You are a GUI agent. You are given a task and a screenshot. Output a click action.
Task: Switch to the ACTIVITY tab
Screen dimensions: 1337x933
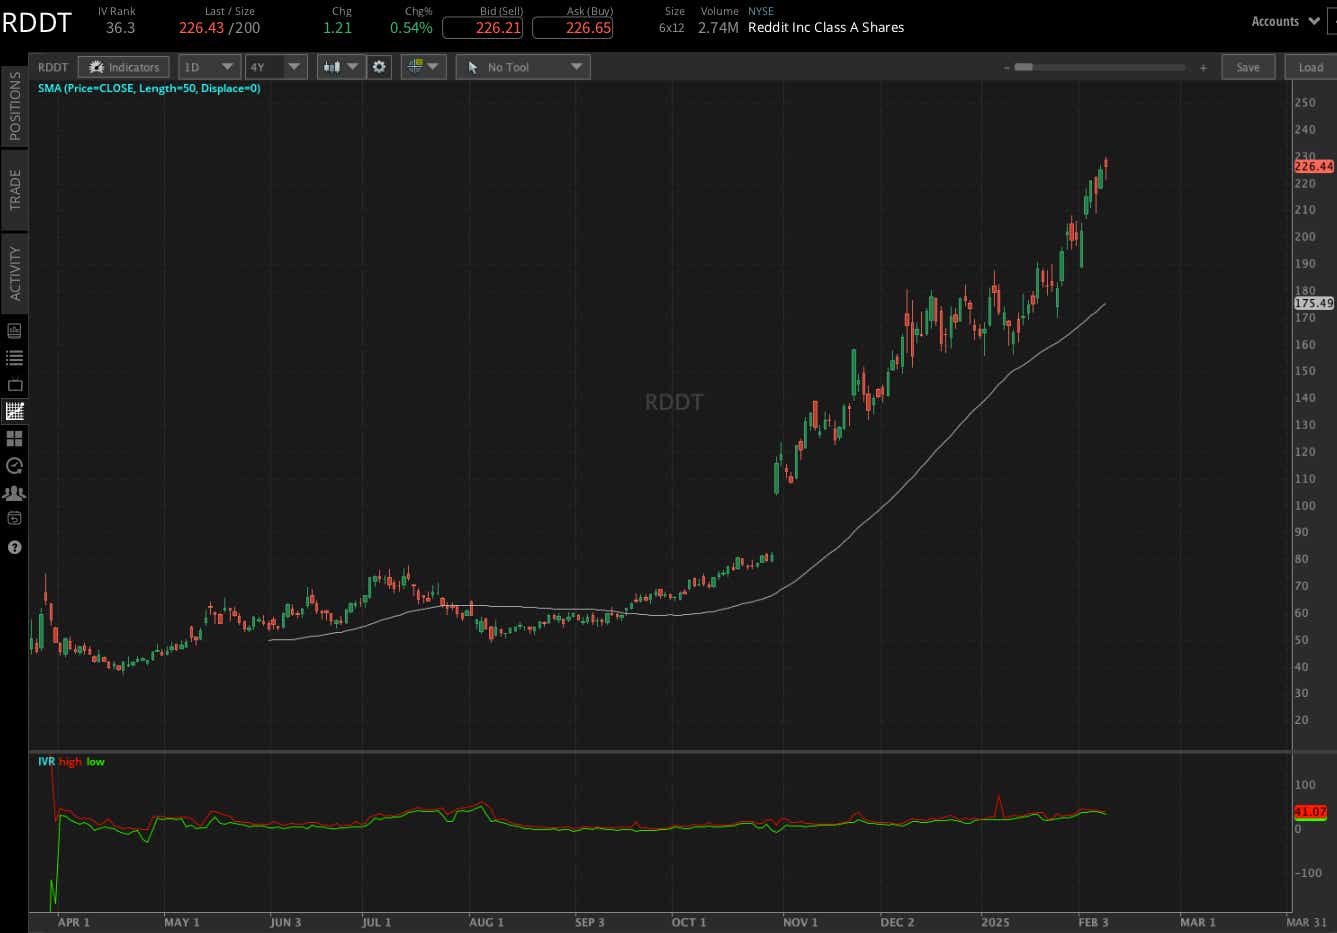[x=15, y=272]
